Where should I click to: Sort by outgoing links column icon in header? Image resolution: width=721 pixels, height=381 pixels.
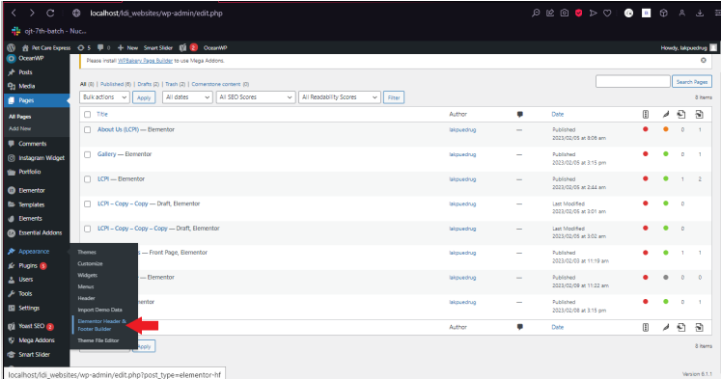pos(681,114)
